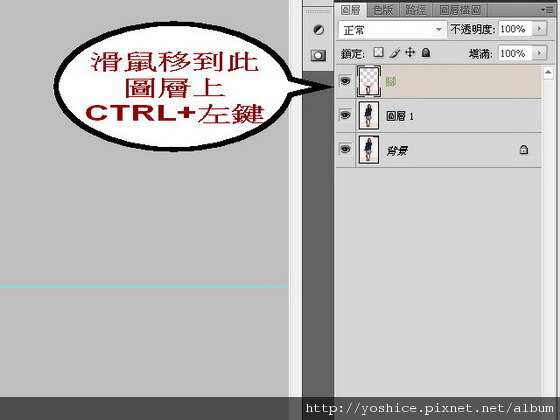Switch to the 路徑 paths tab
560x420 pixels.
[416, 10]
